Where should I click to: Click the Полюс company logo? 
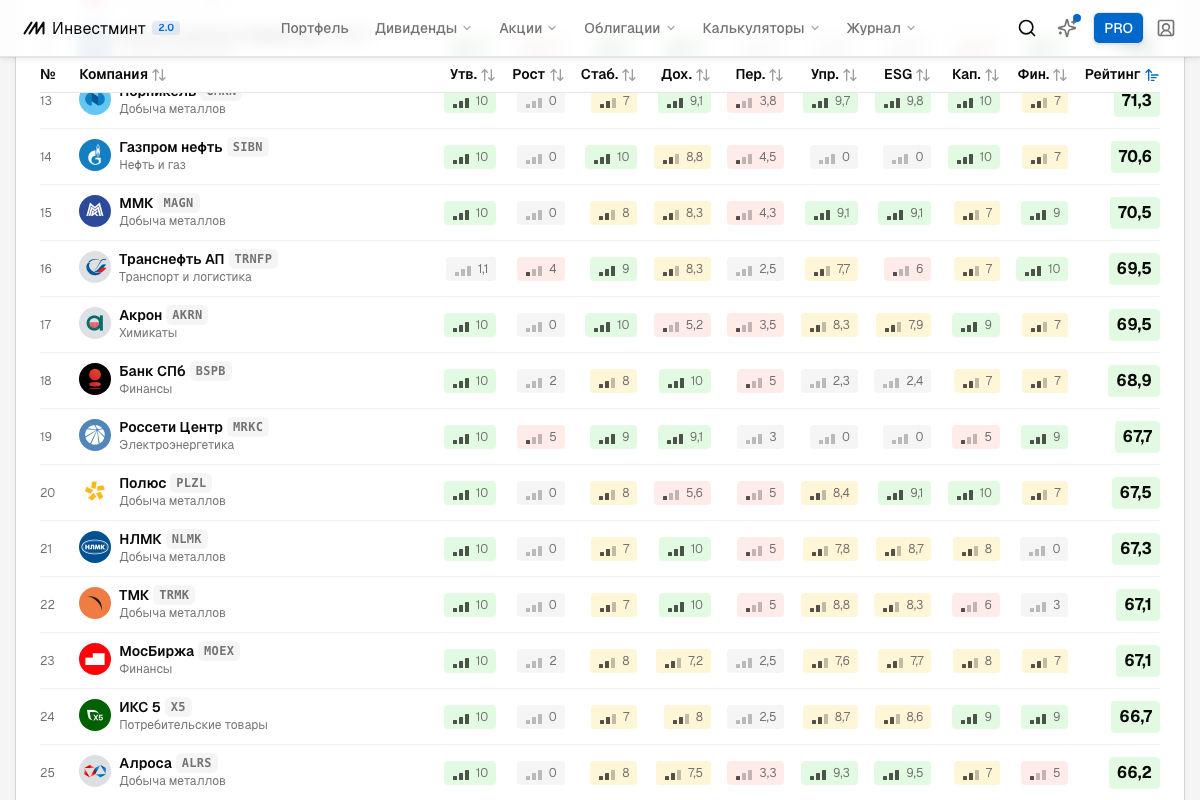pyautogui.click(x=95, y=491)
